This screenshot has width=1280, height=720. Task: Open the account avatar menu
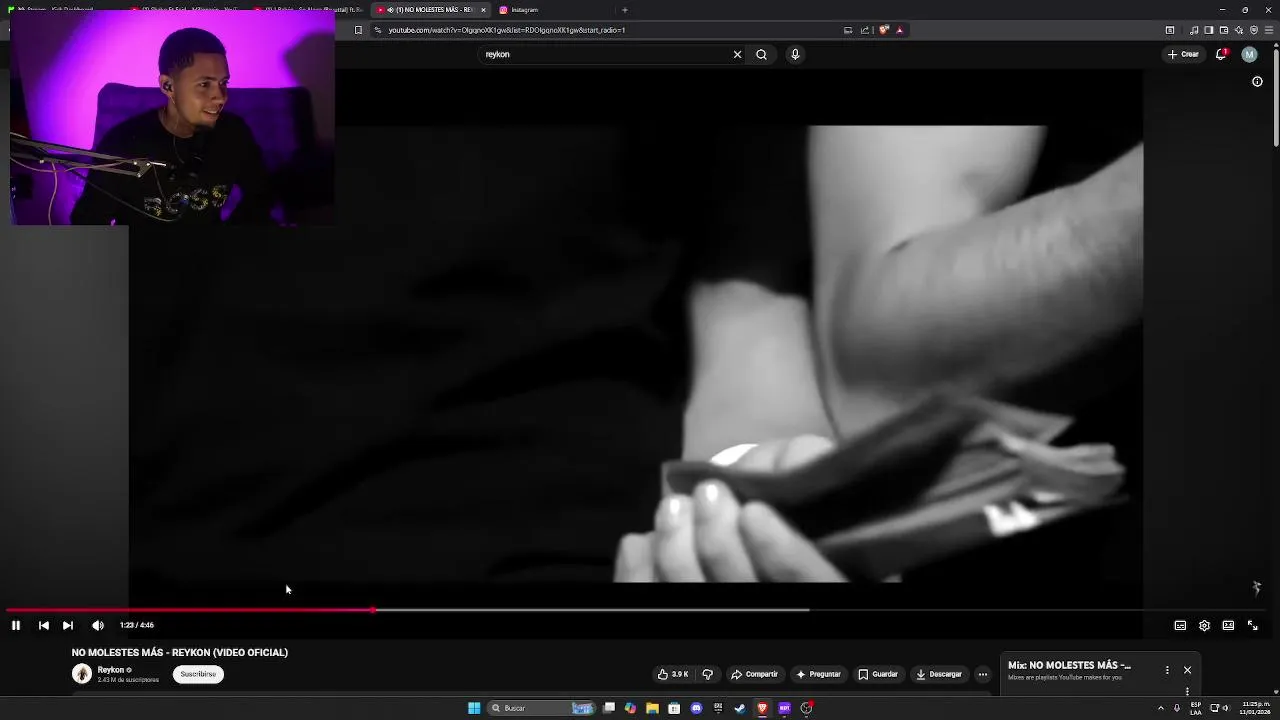1249,54
